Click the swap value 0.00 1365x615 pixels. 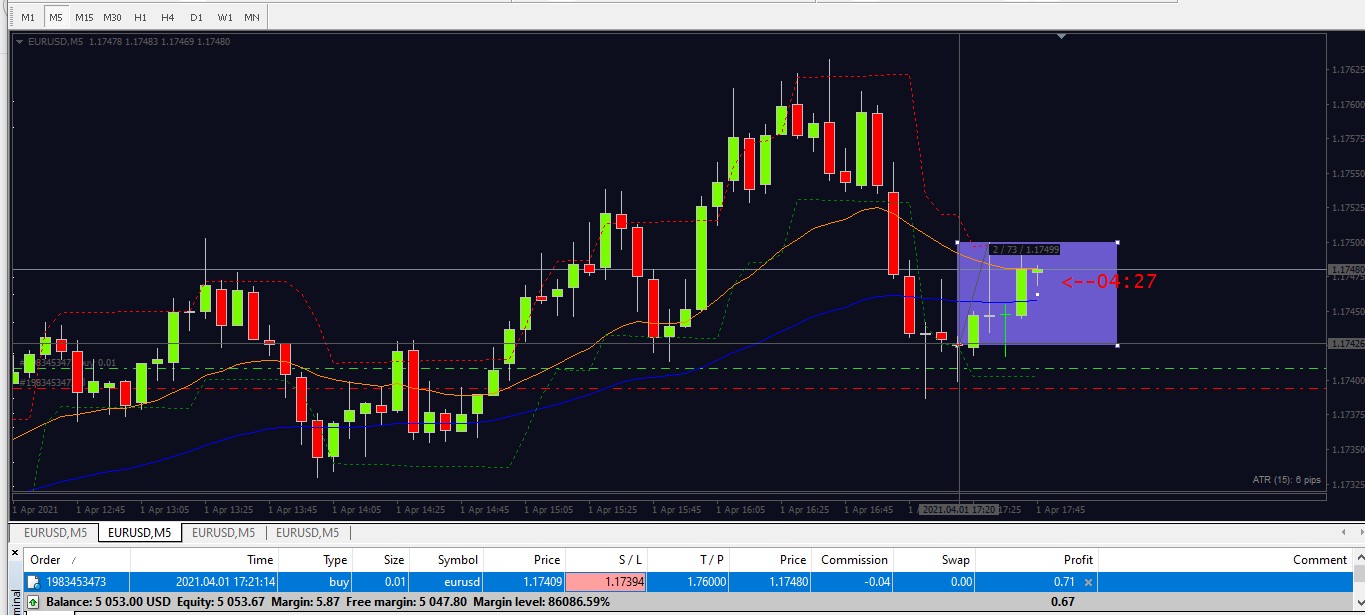pos(961,581)
